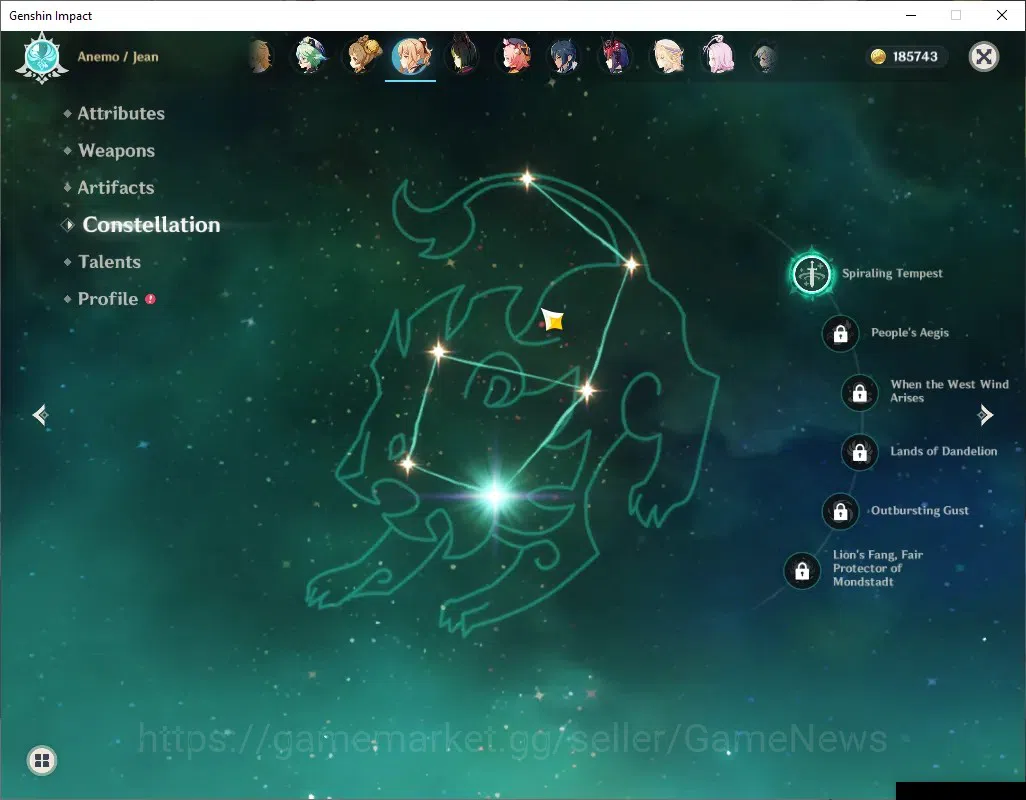This screenshot has width=1026, height=800.
Task: Select the Constellation section
Action: click(151, 225)
